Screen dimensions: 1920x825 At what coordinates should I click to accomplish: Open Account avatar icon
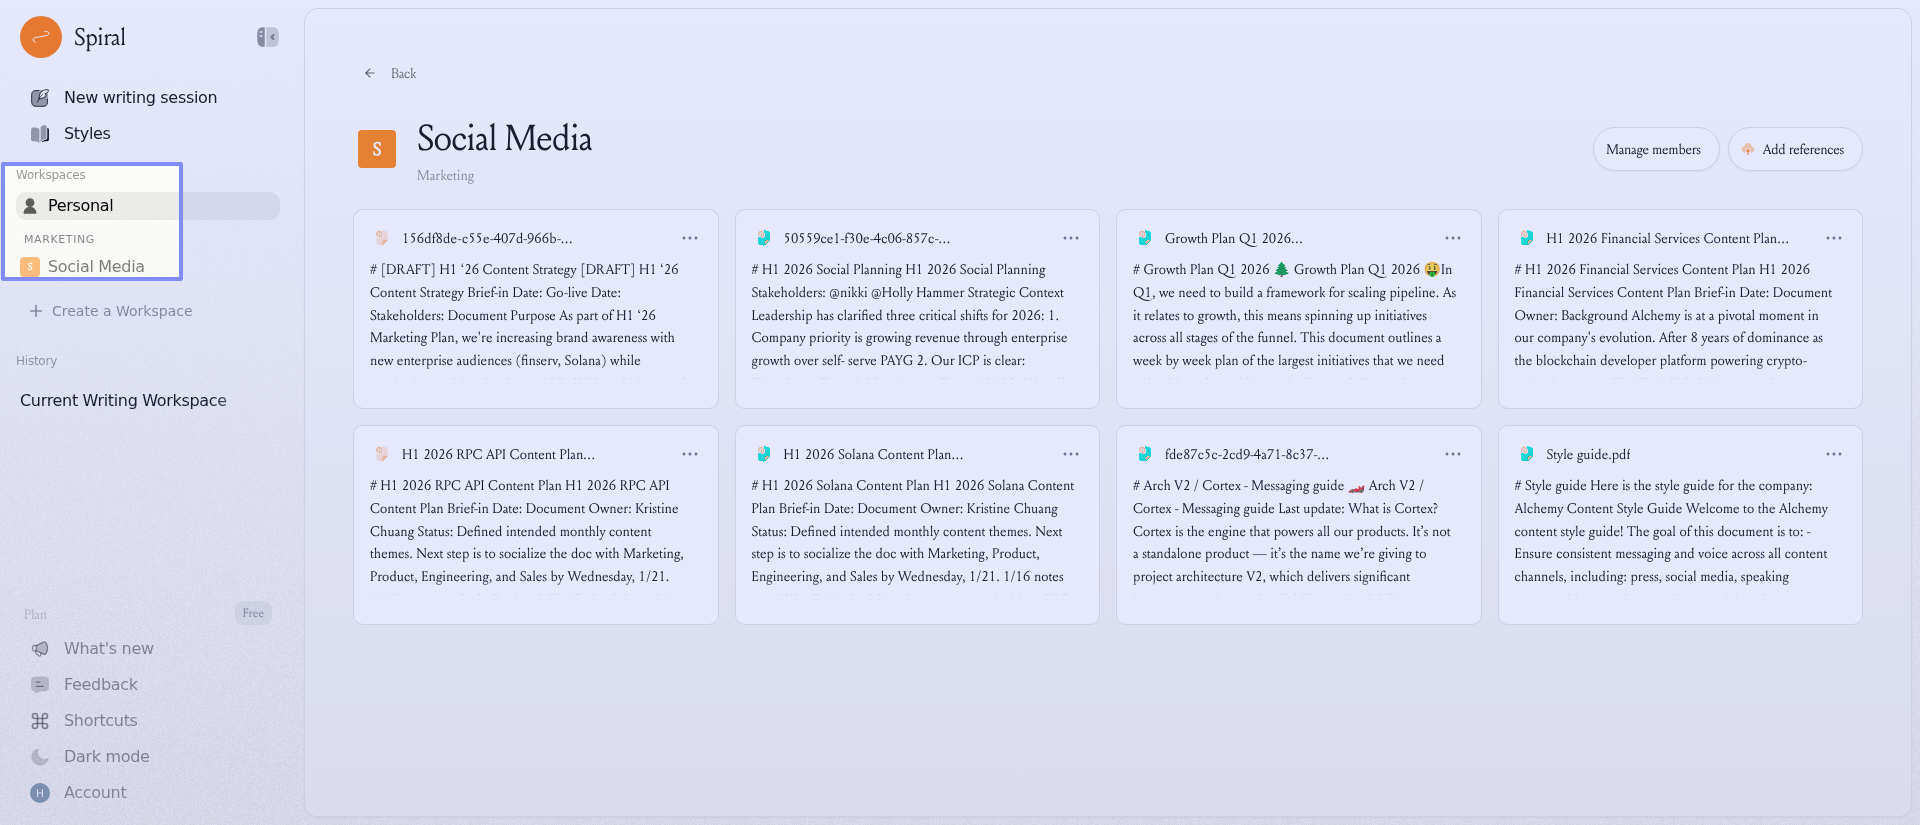[x=40, y=793]
